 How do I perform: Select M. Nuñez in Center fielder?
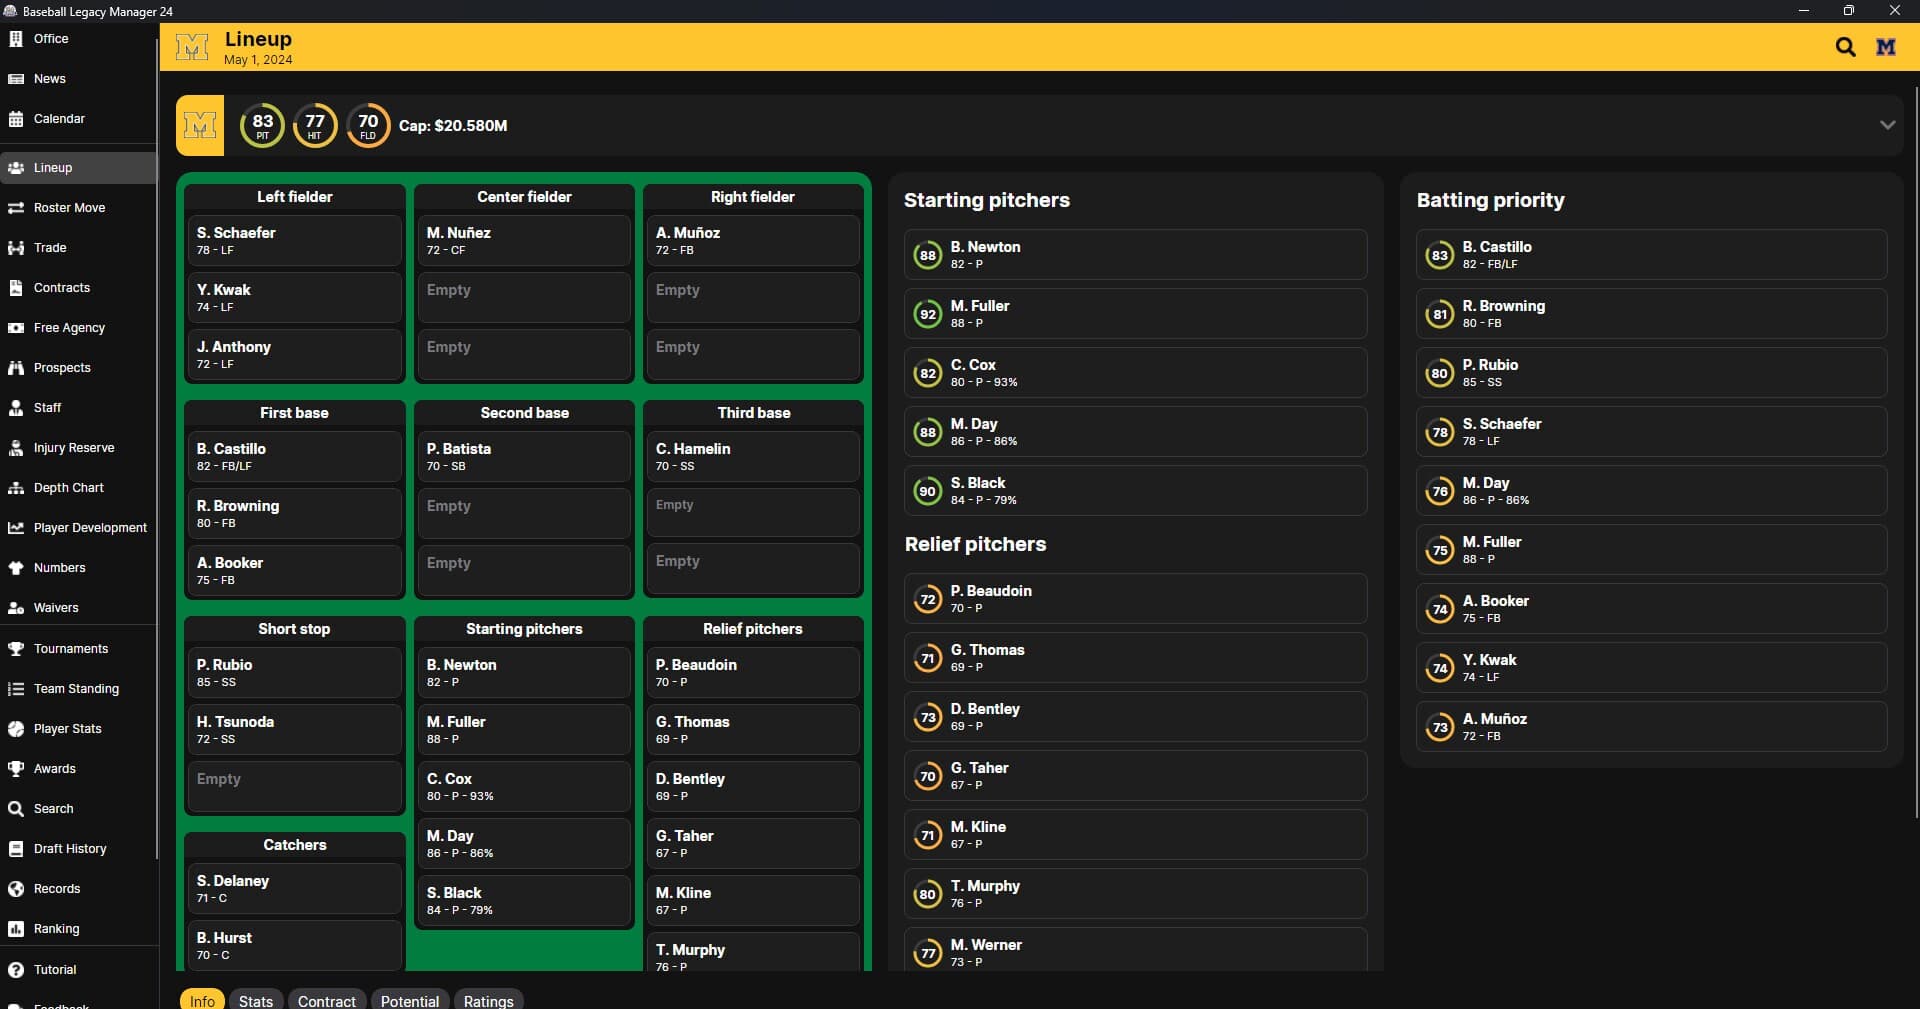pyautogui.click(x=524, y=240)
